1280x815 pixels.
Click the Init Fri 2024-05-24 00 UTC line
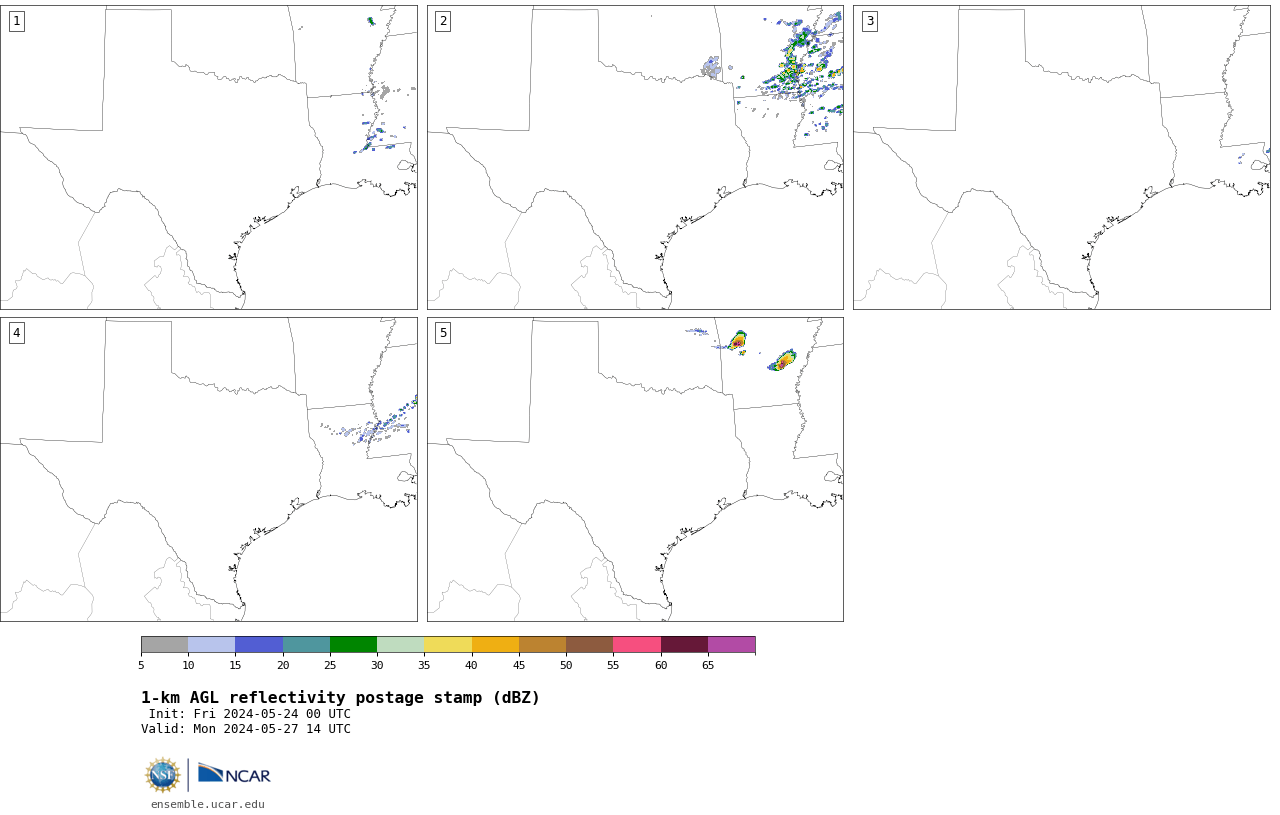click(x=250, y=714)
